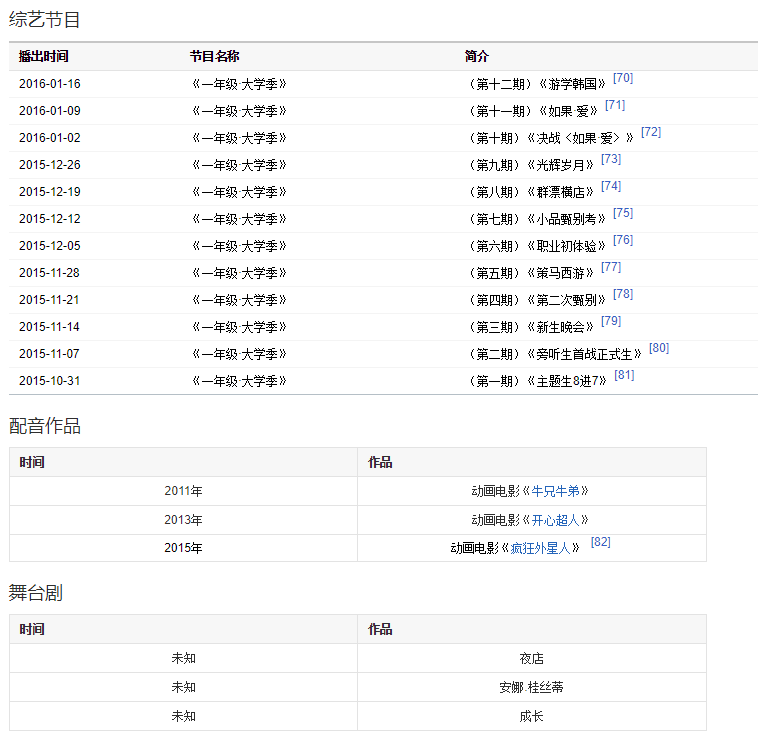The width and height of the screenshot is (758, 740).
Task: Follow the 开心超人 film link
Action: [x=555, y=520]
